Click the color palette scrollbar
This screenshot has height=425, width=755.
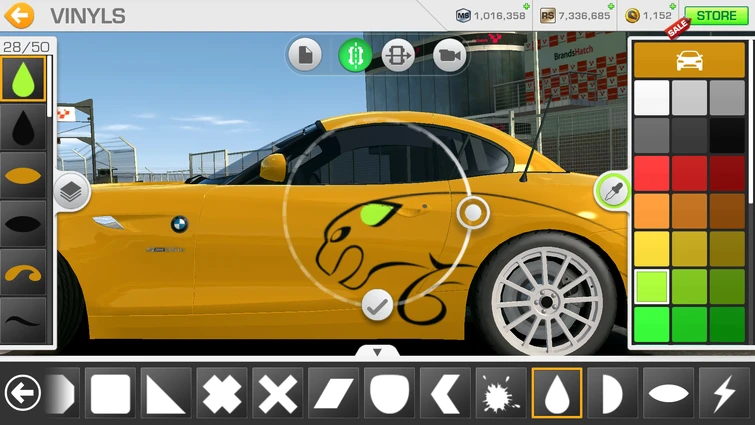tap(750, 123)
